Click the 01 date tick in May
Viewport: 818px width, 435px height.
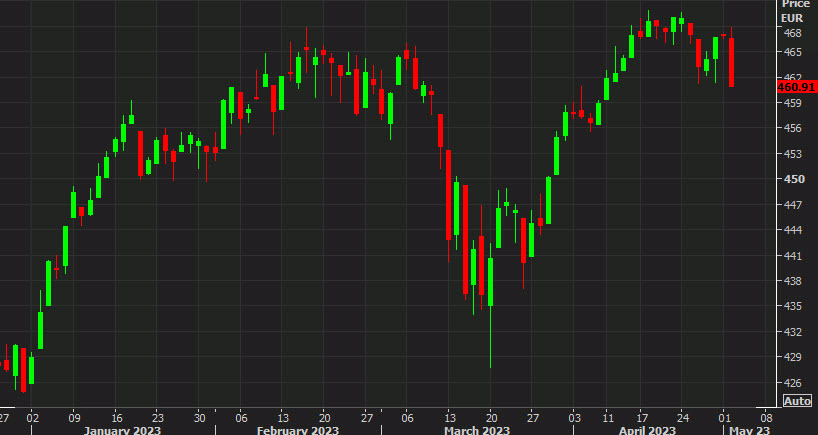724,418
